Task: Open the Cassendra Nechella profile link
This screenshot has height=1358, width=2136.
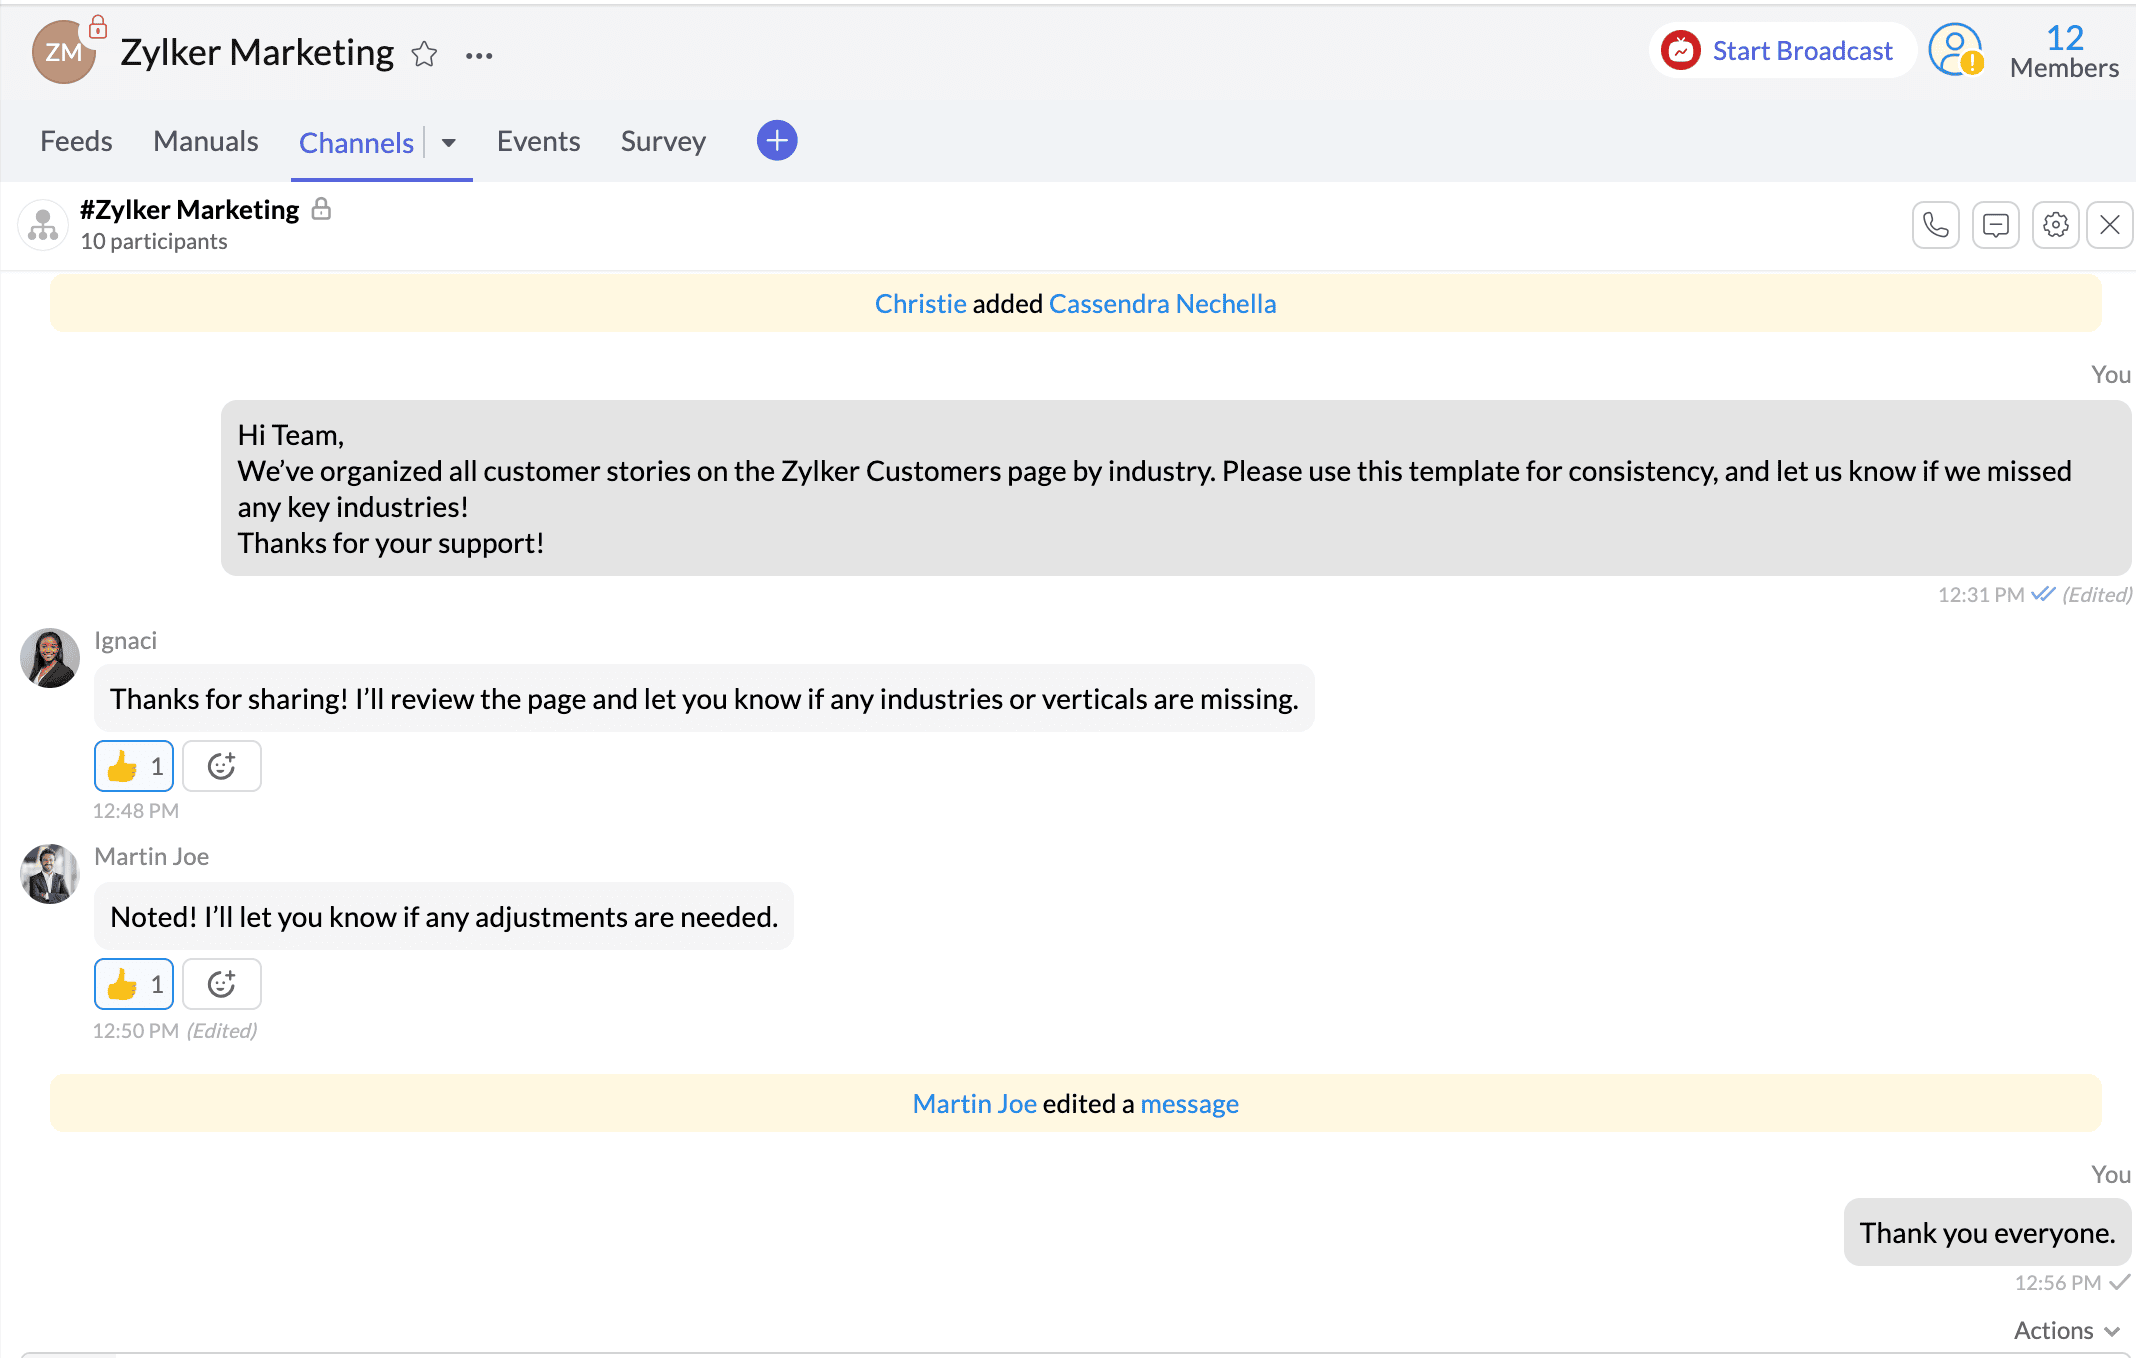Action: click(x=1162, y=304)
